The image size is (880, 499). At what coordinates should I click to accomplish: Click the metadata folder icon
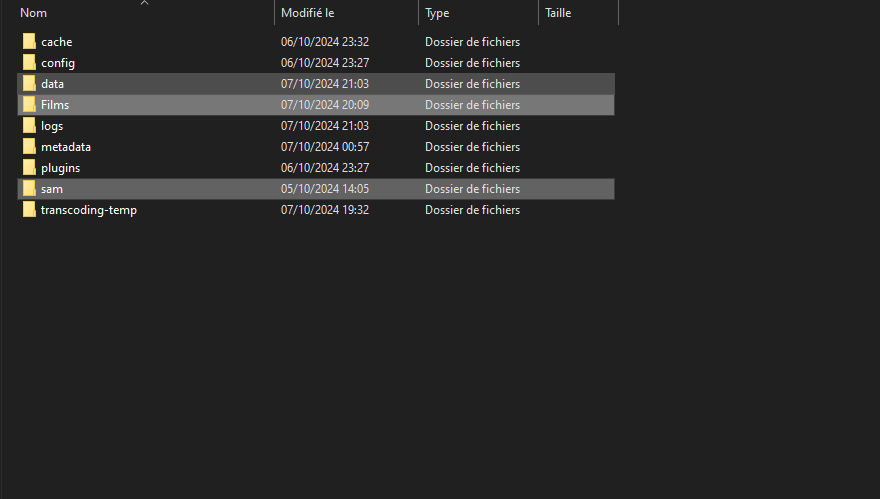(29, 147)
